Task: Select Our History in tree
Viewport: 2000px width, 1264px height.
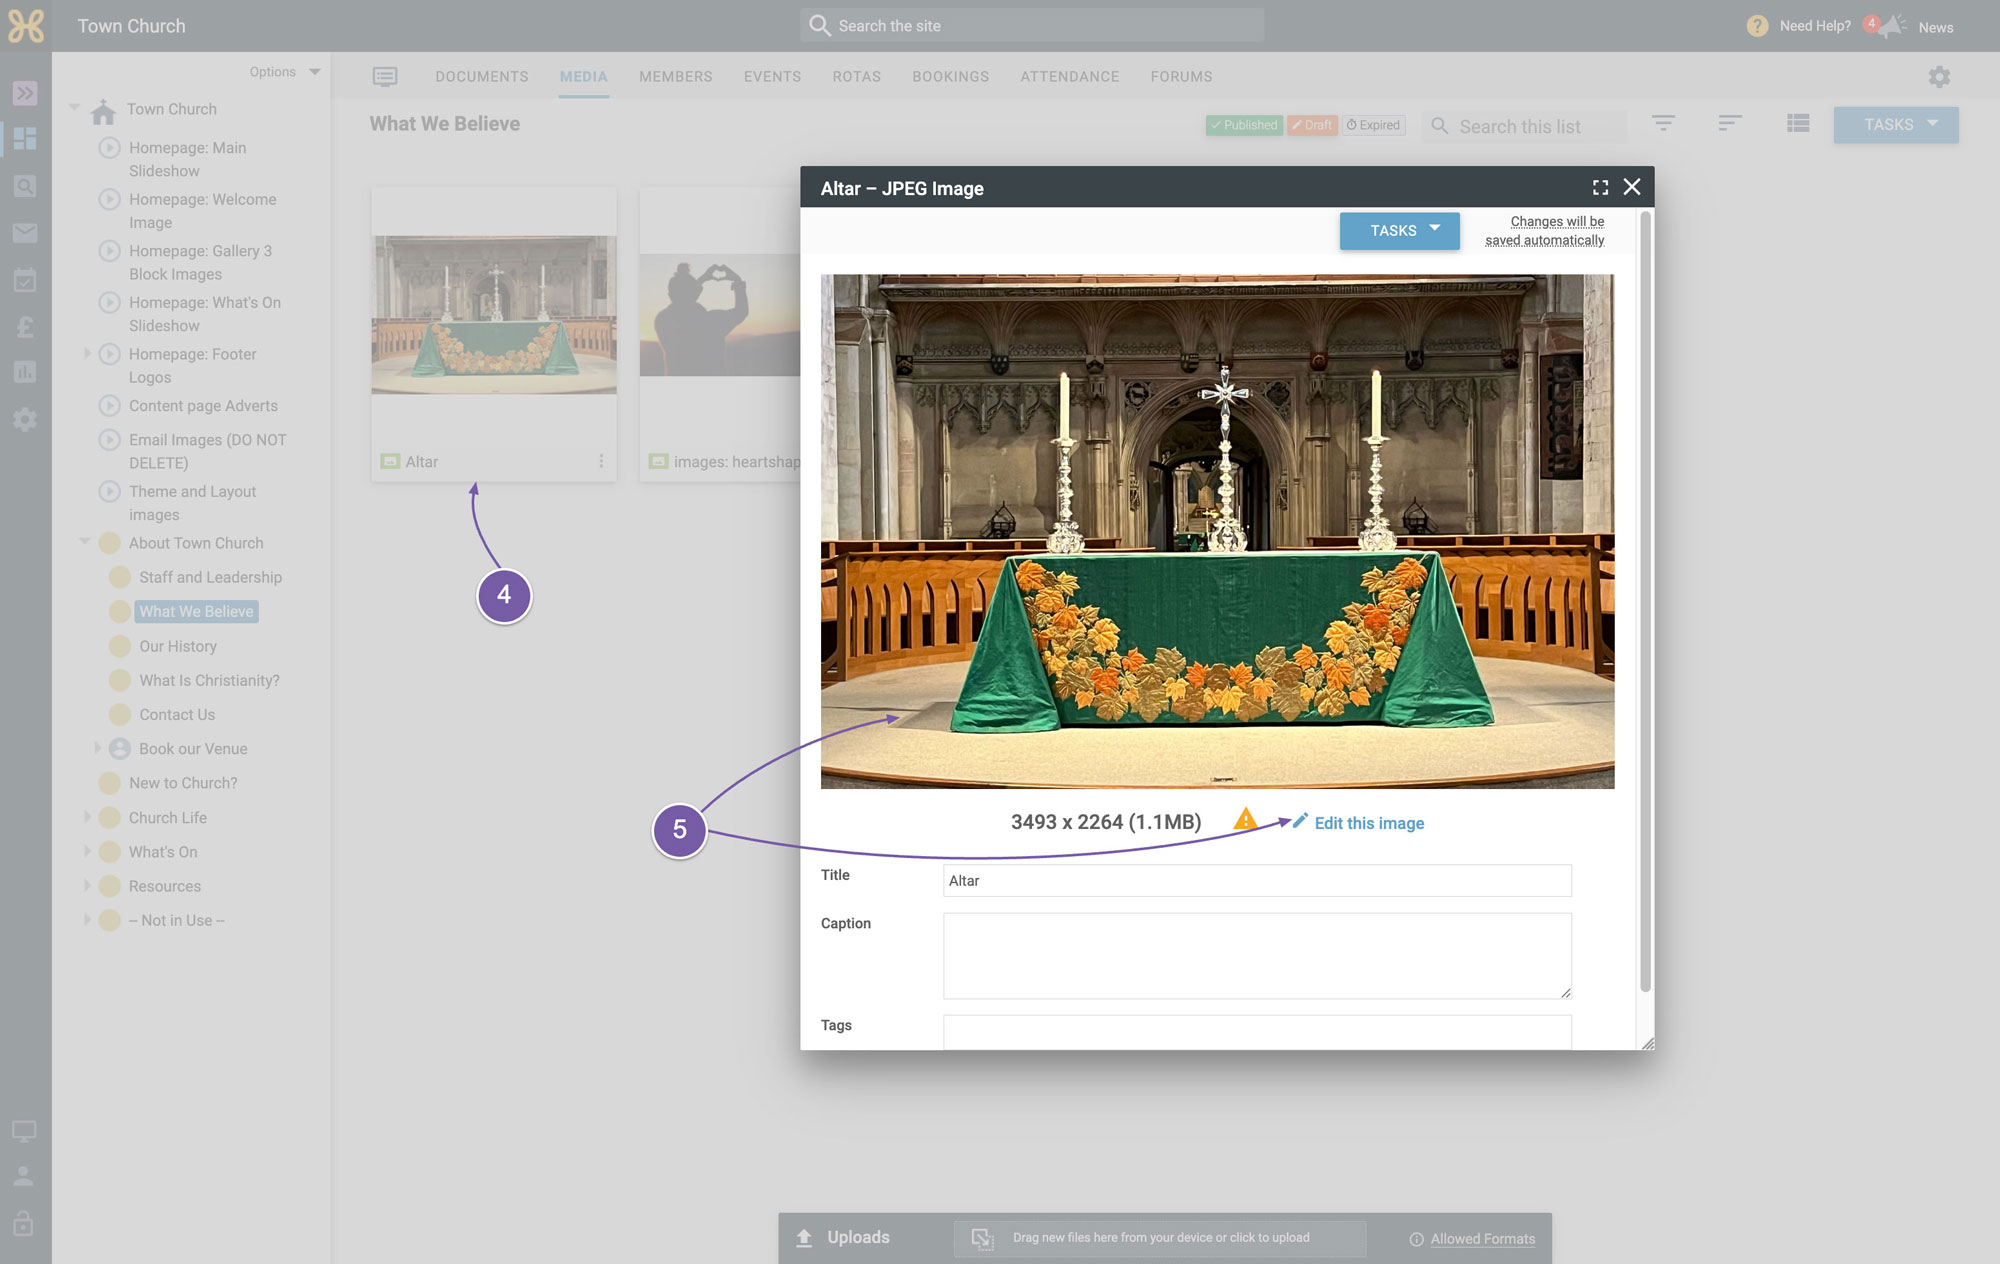Action: coord(178,646)
